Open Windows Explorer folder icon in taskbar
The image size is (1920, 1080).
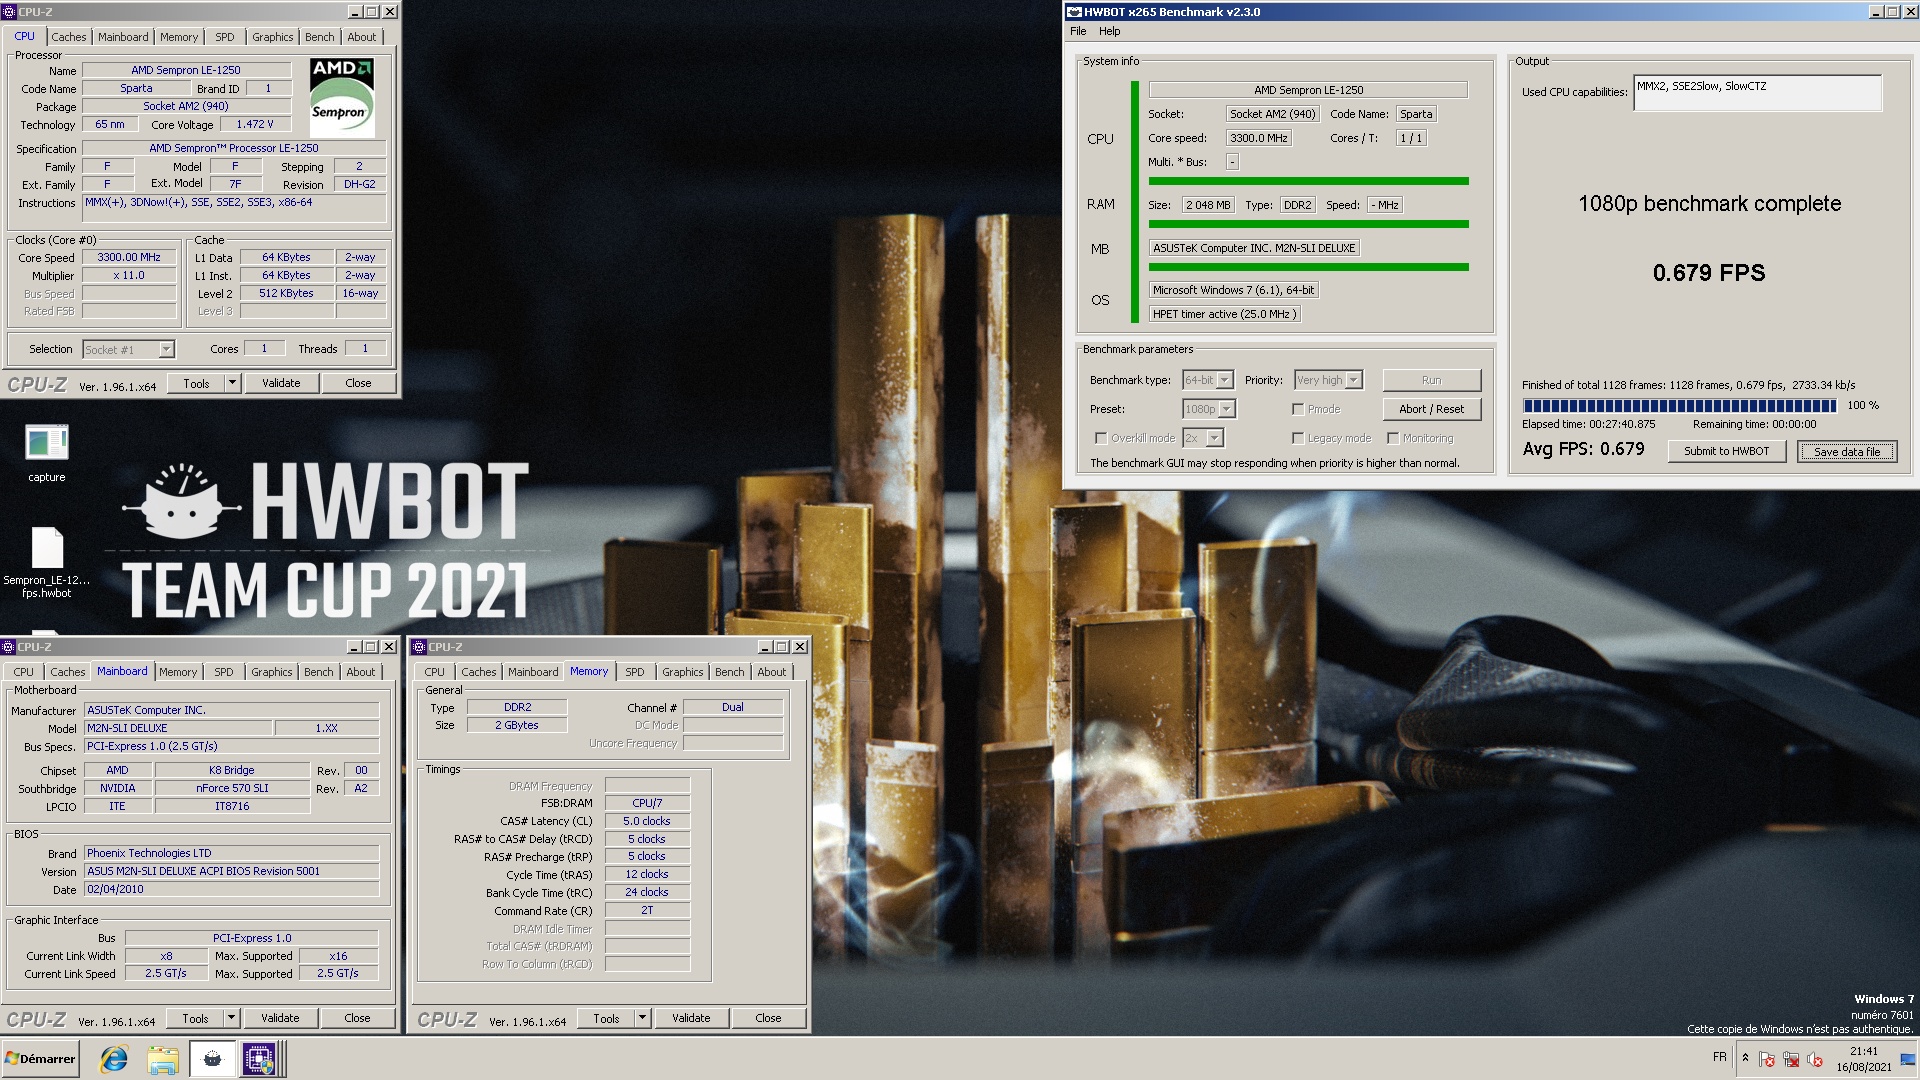coord(163,1059)
